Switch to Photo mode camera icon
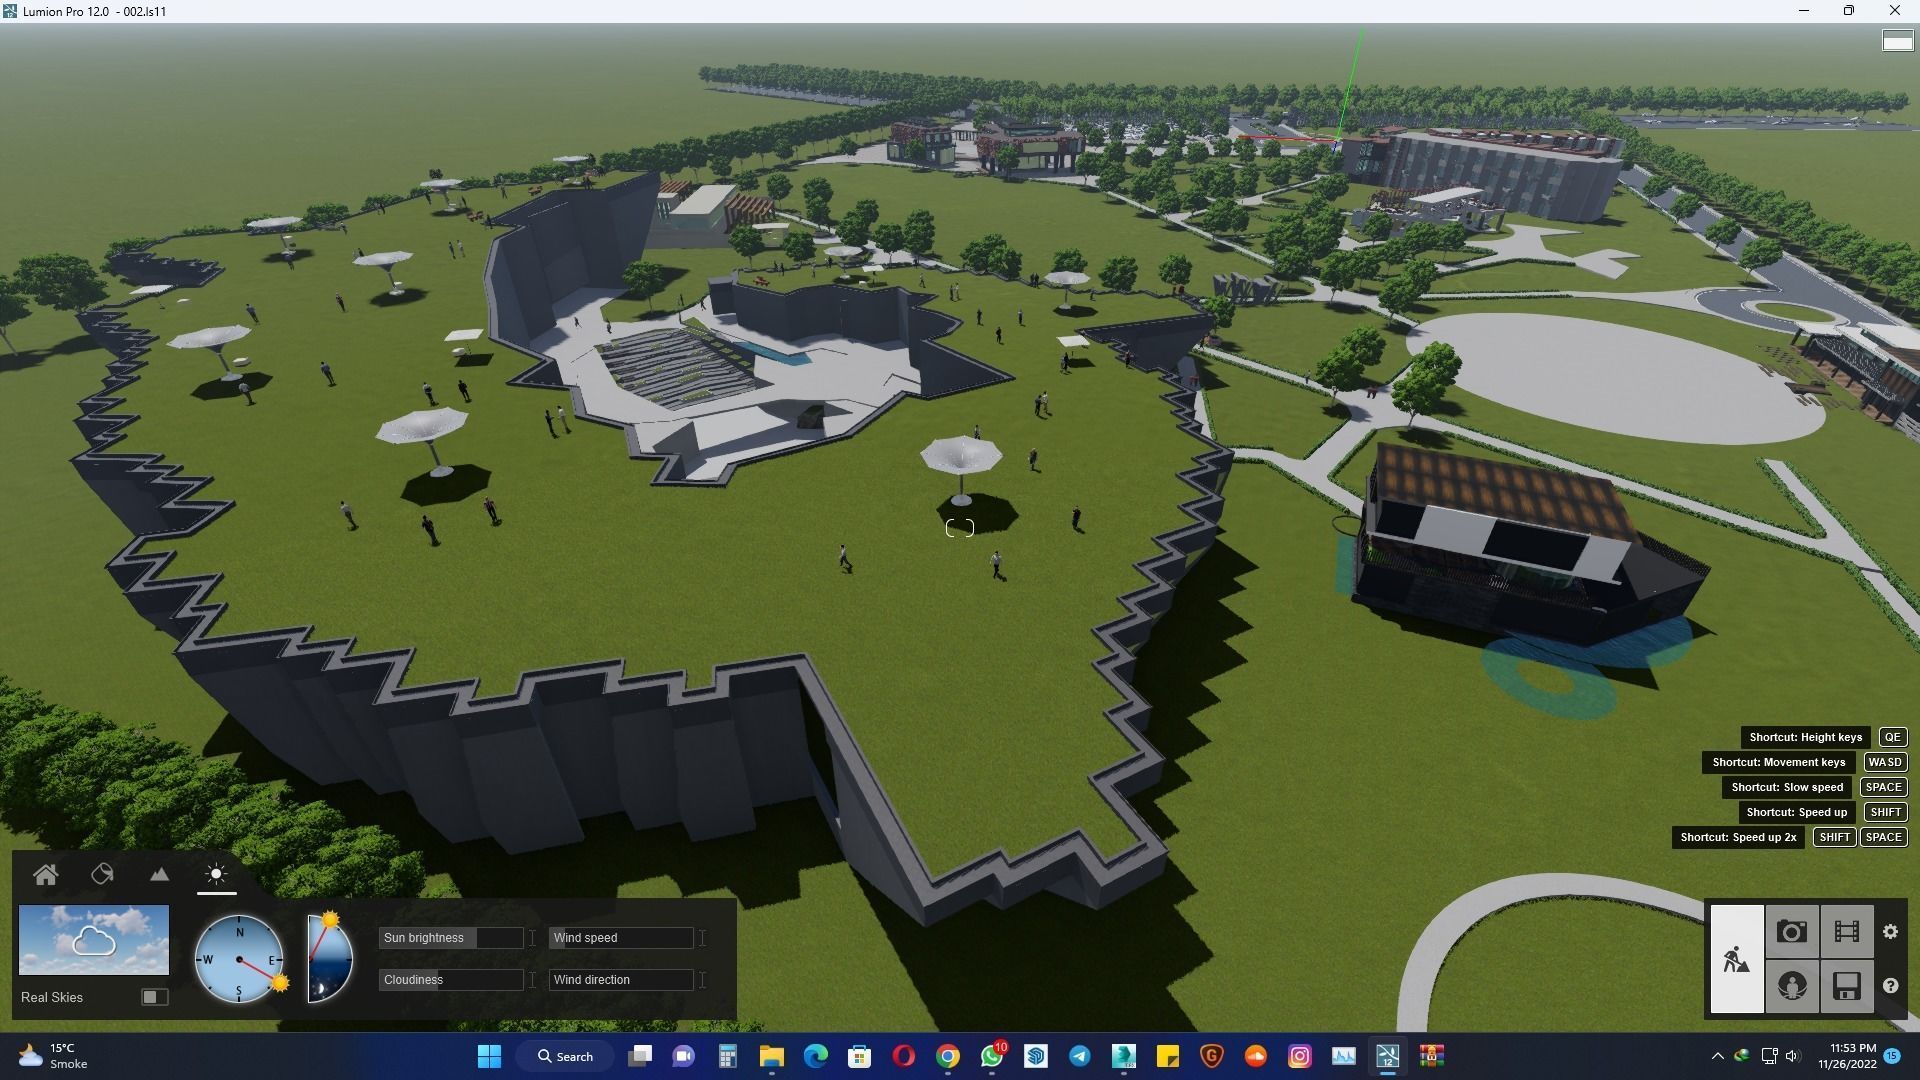 coord(1791,932)
